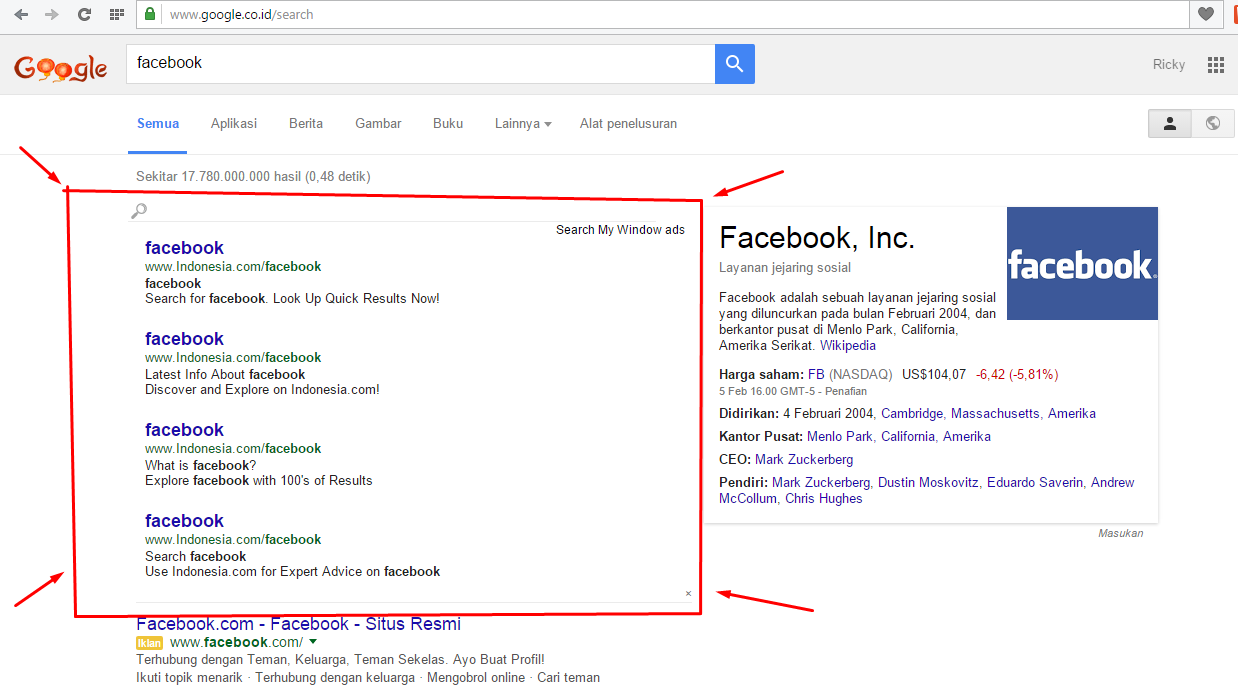This screenshot has height=689, width=1238.
Task: Click the Facebook, Inc. panel title
Action: (x=817, y=238)
